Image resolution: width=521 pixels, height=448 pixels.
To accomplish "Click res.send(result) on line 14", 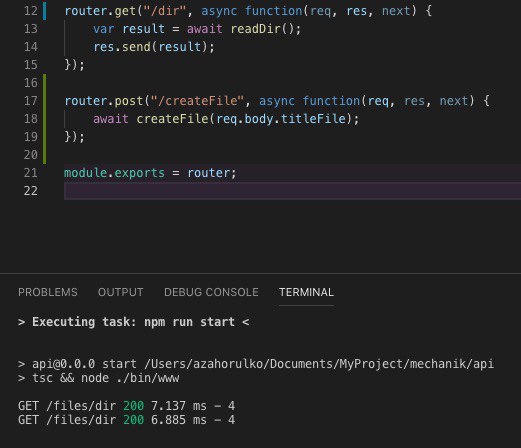I will [x=154, y=47].
